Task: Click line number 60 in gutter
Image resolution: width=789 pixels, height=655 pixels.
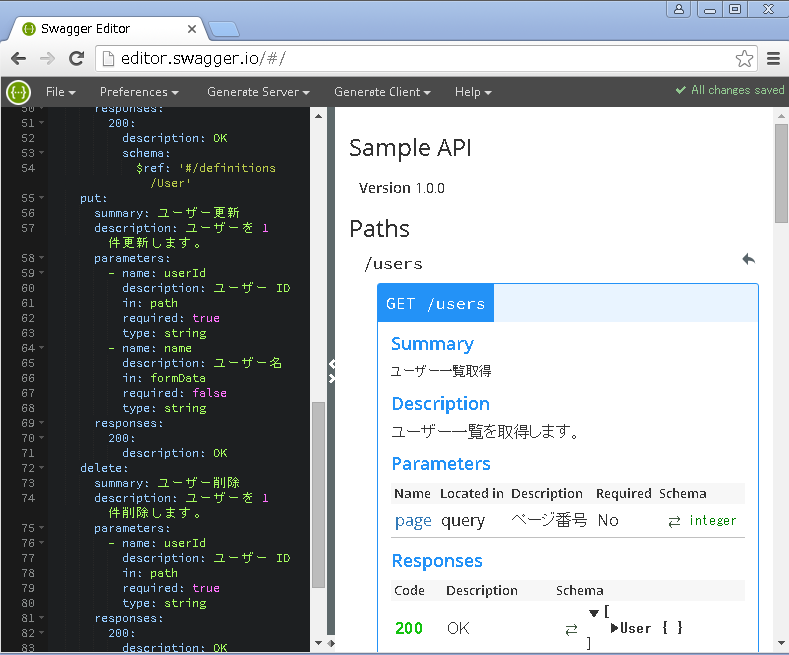Action: click(28, 288)
